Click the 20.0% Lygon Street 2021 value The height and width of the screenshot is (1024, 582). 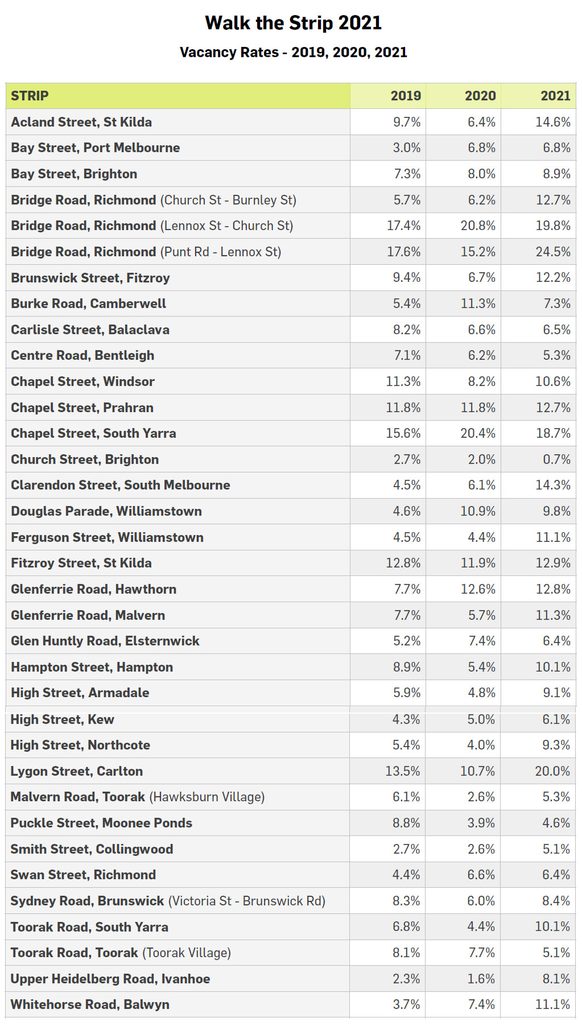click(553, 771)
